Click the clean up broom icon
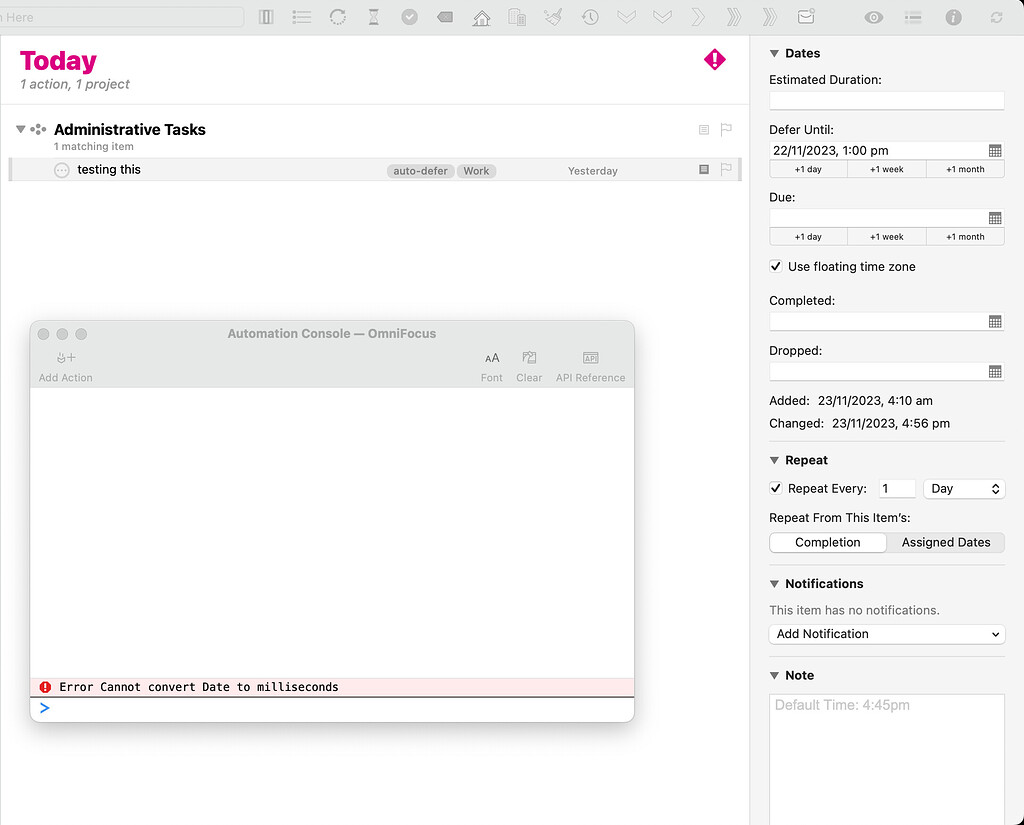Screen dimensions: 1024x825 click(553, 17)
